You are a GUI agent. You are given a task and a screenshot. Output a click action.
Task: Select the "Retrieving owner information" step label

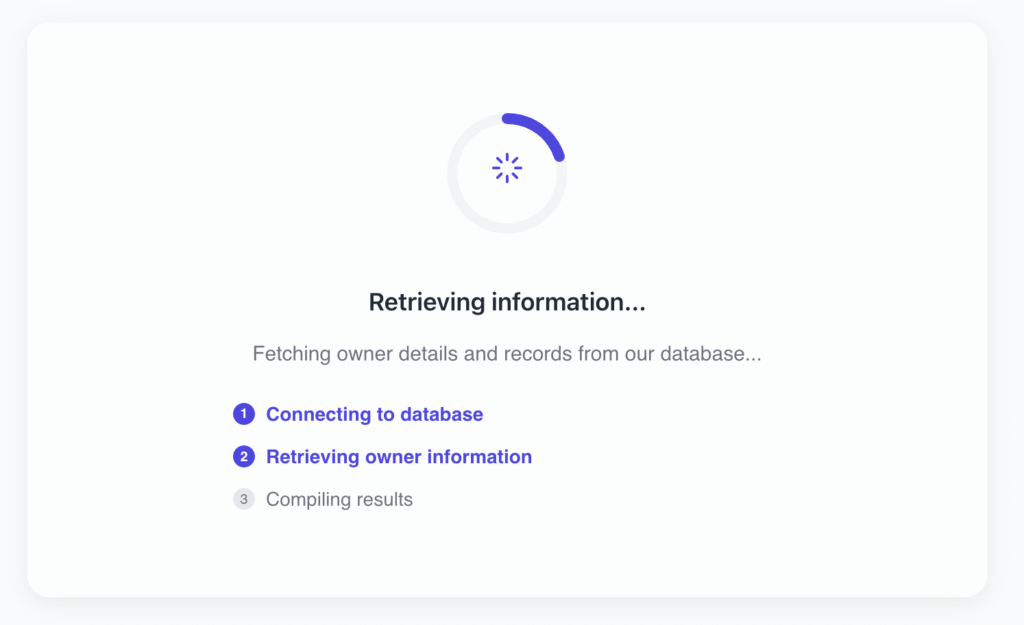tap(398, 457)
